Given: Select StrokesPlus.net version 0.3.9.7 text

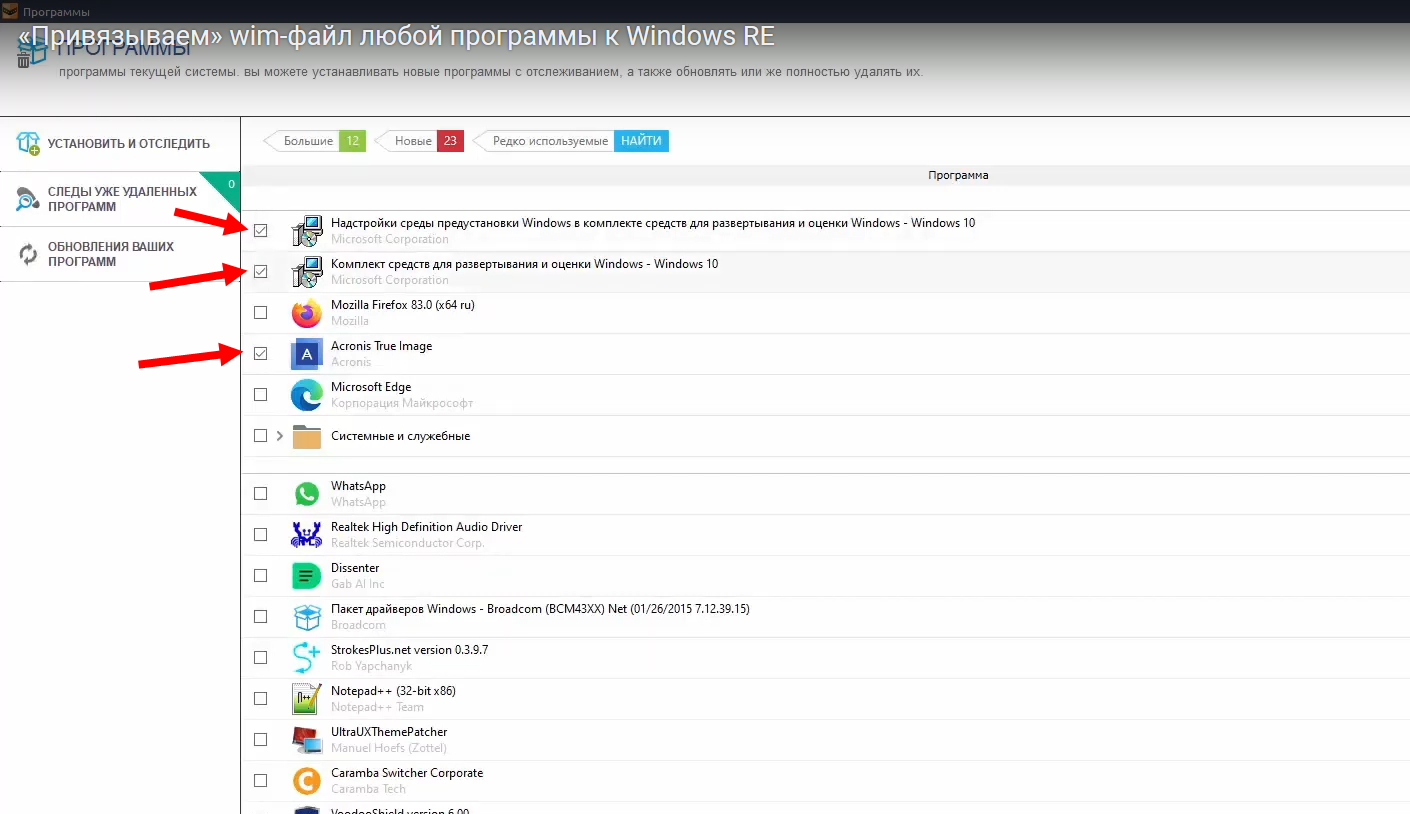Looking at the screenshot, I should tap(409, 650).
